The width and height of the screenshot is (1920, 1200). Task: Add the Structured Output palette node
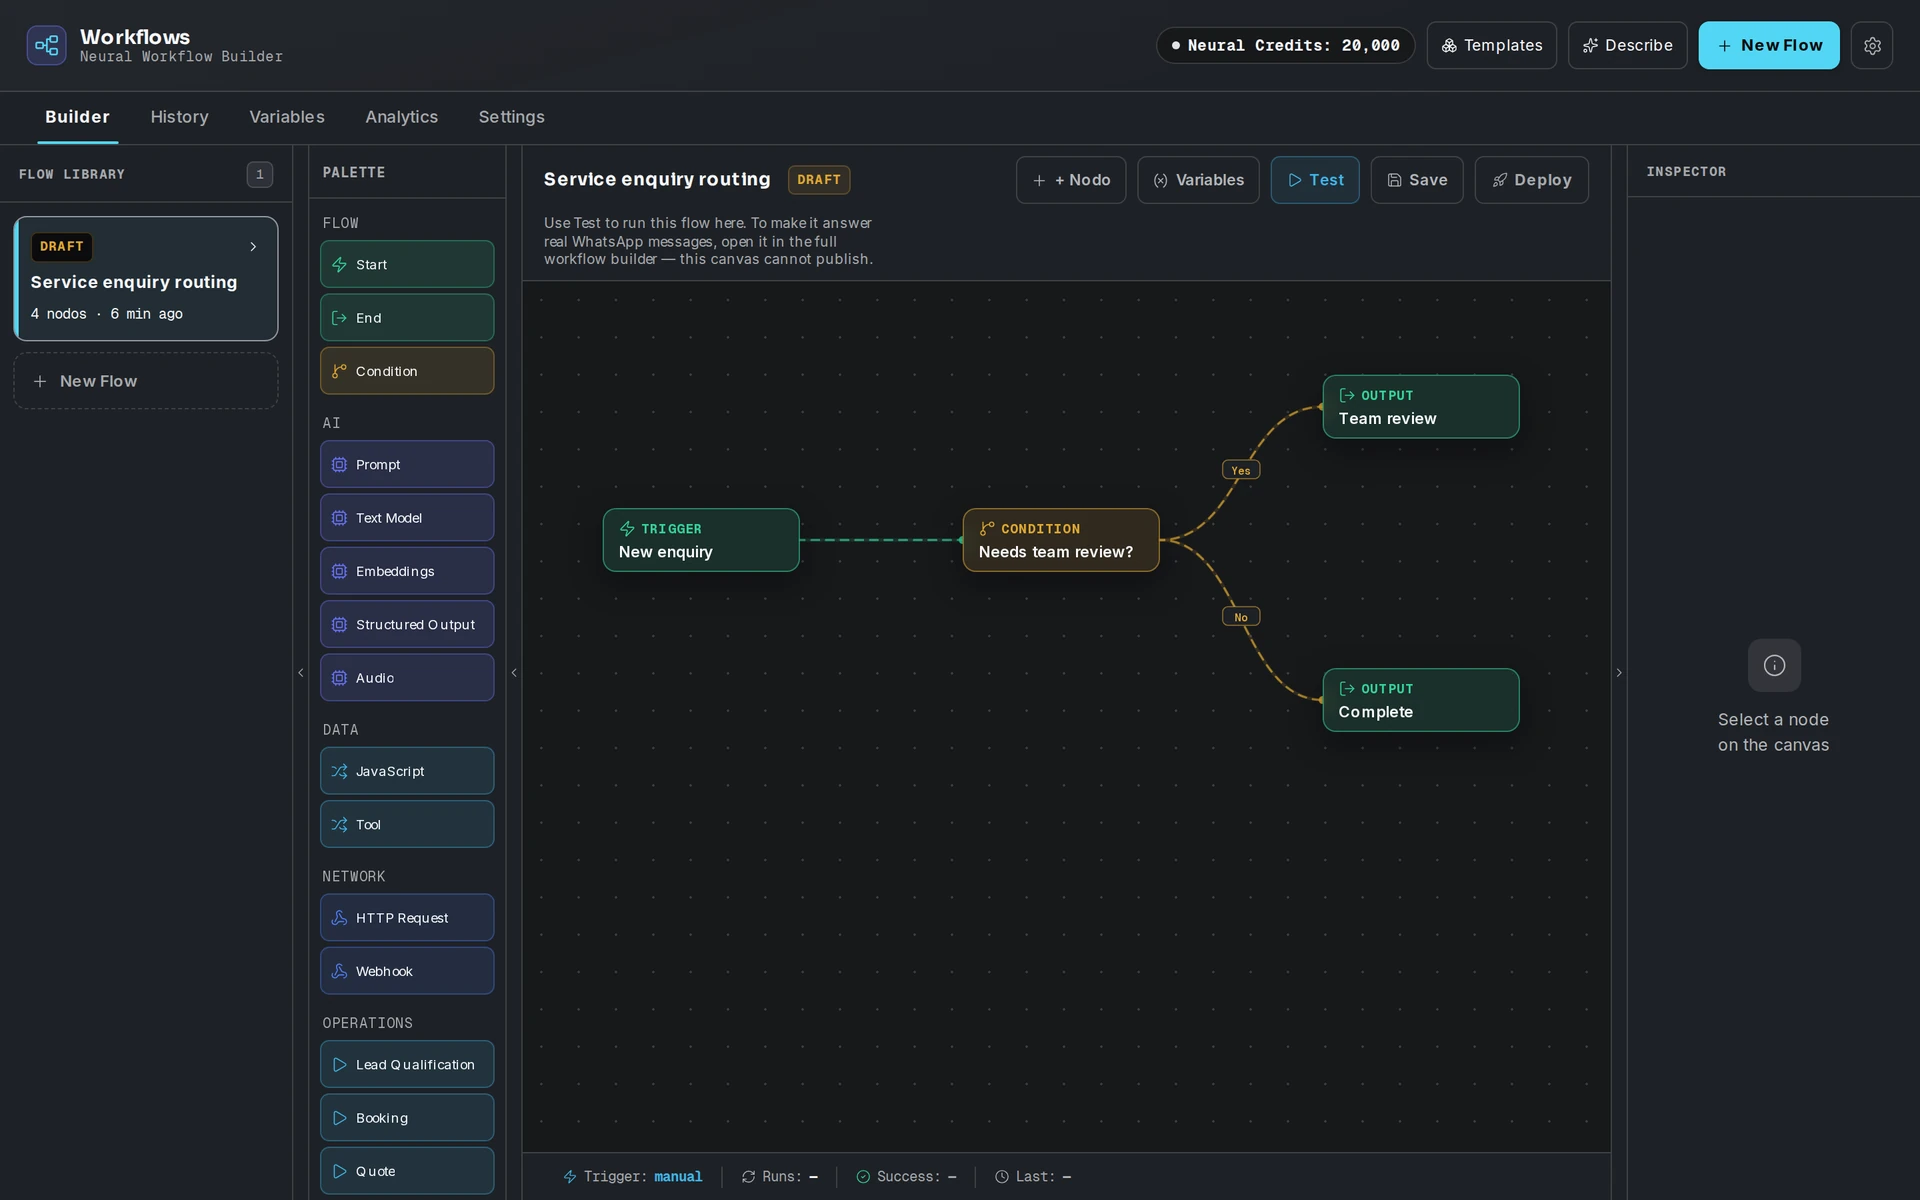point(407,624)
